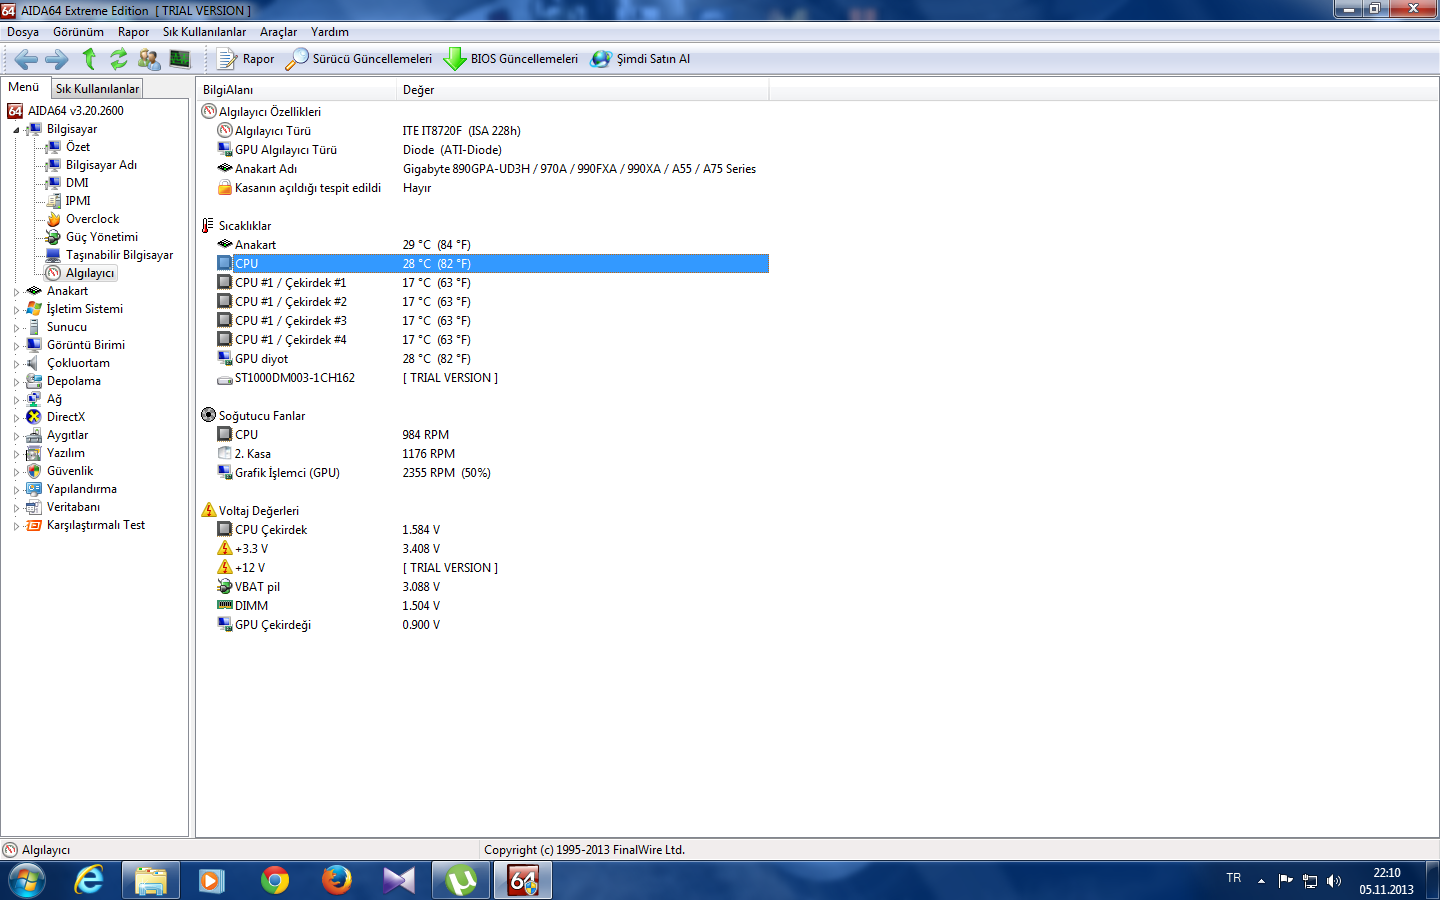Image resolution: width=1440 pixels, height=900 pixels.
Task: Select Algılayıcı tree item
Action: 90,273
